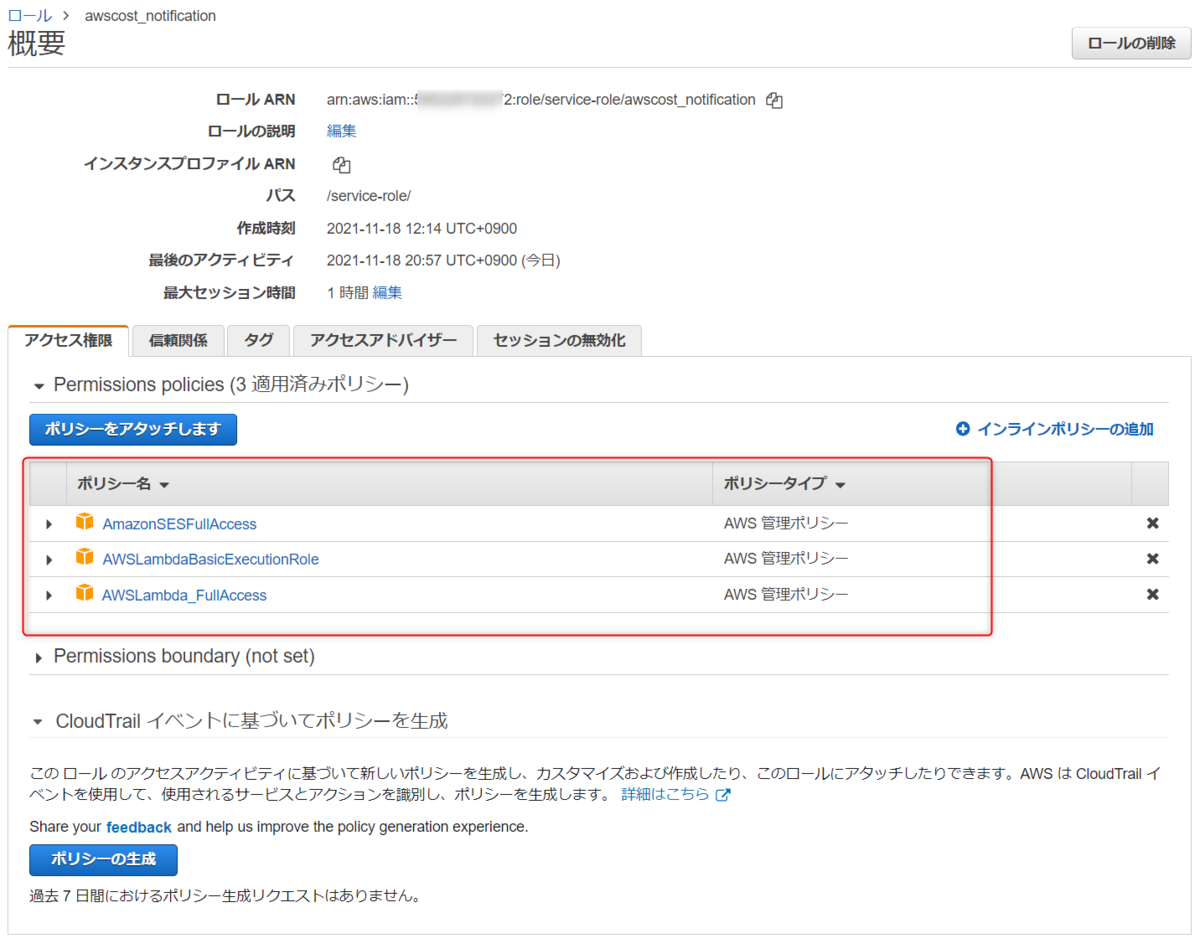The image size is (1200, 949).
Task: Click creation time 2021-11-18 12:14 UTC+0900
Action: [x=422, y=228]
